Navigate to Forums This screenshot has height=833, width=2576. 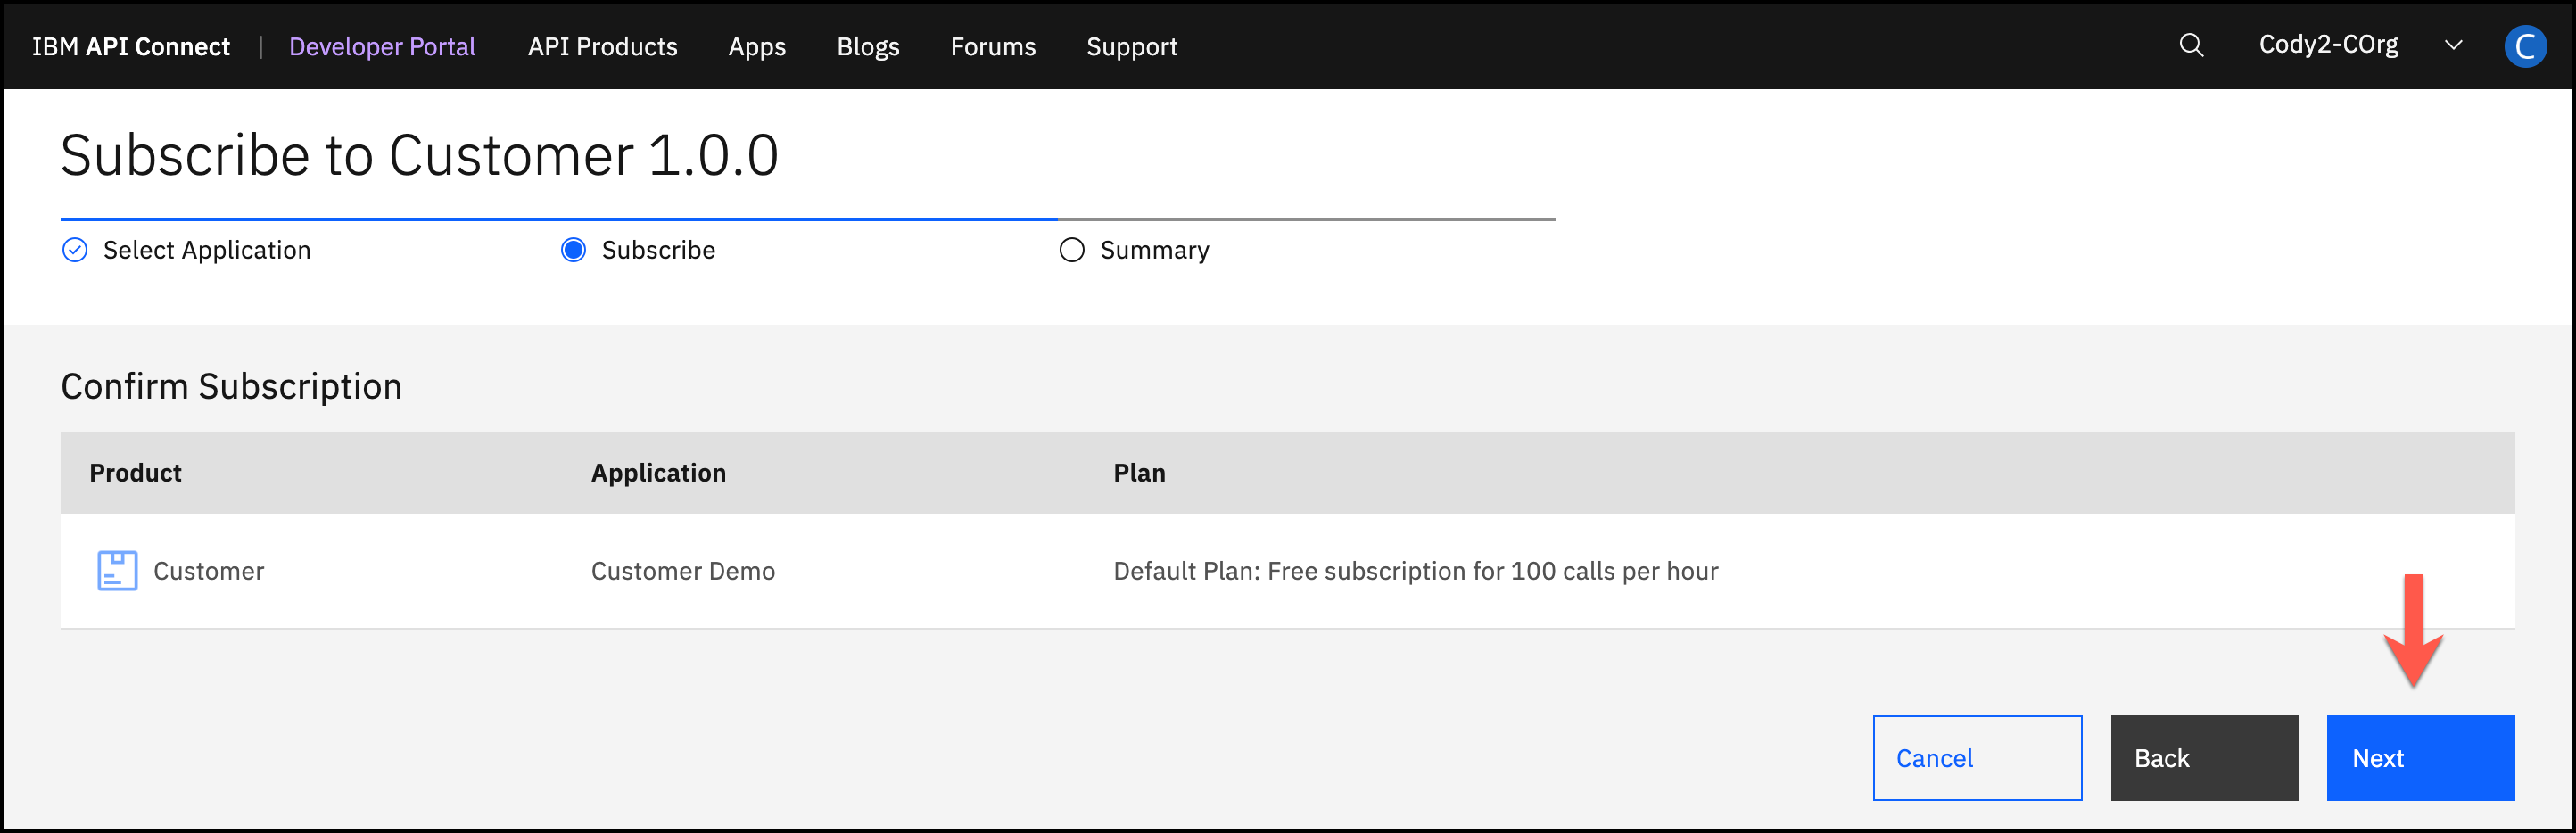click(x=992, y=47)
